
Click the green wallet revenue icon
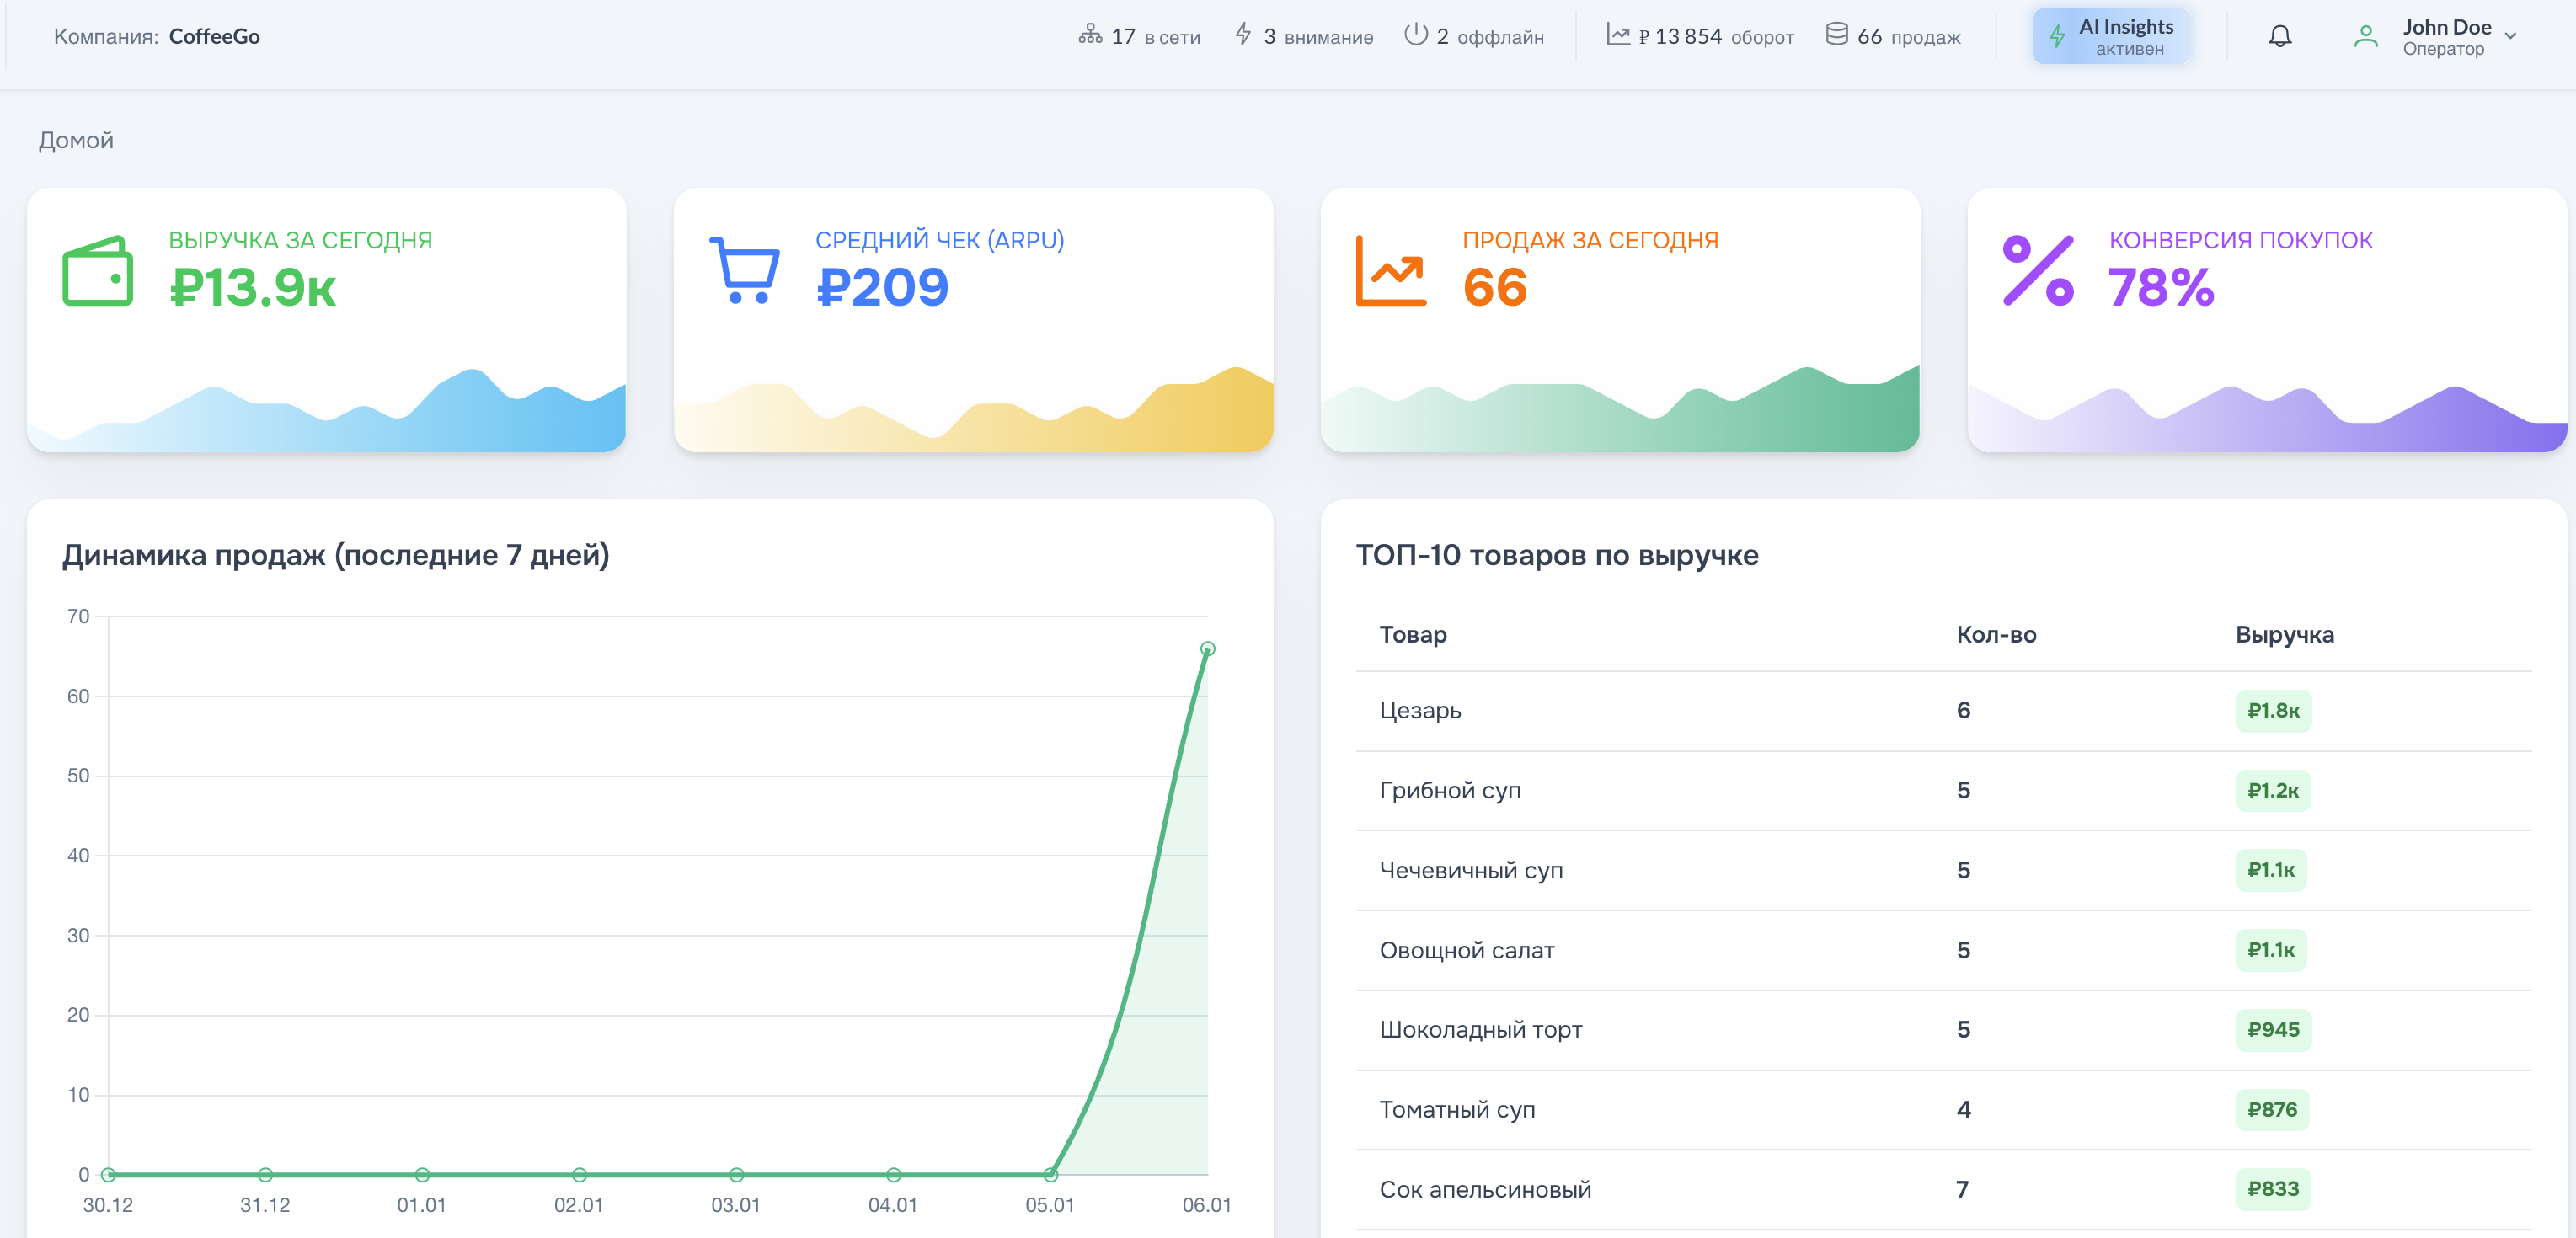pos(97,271)
